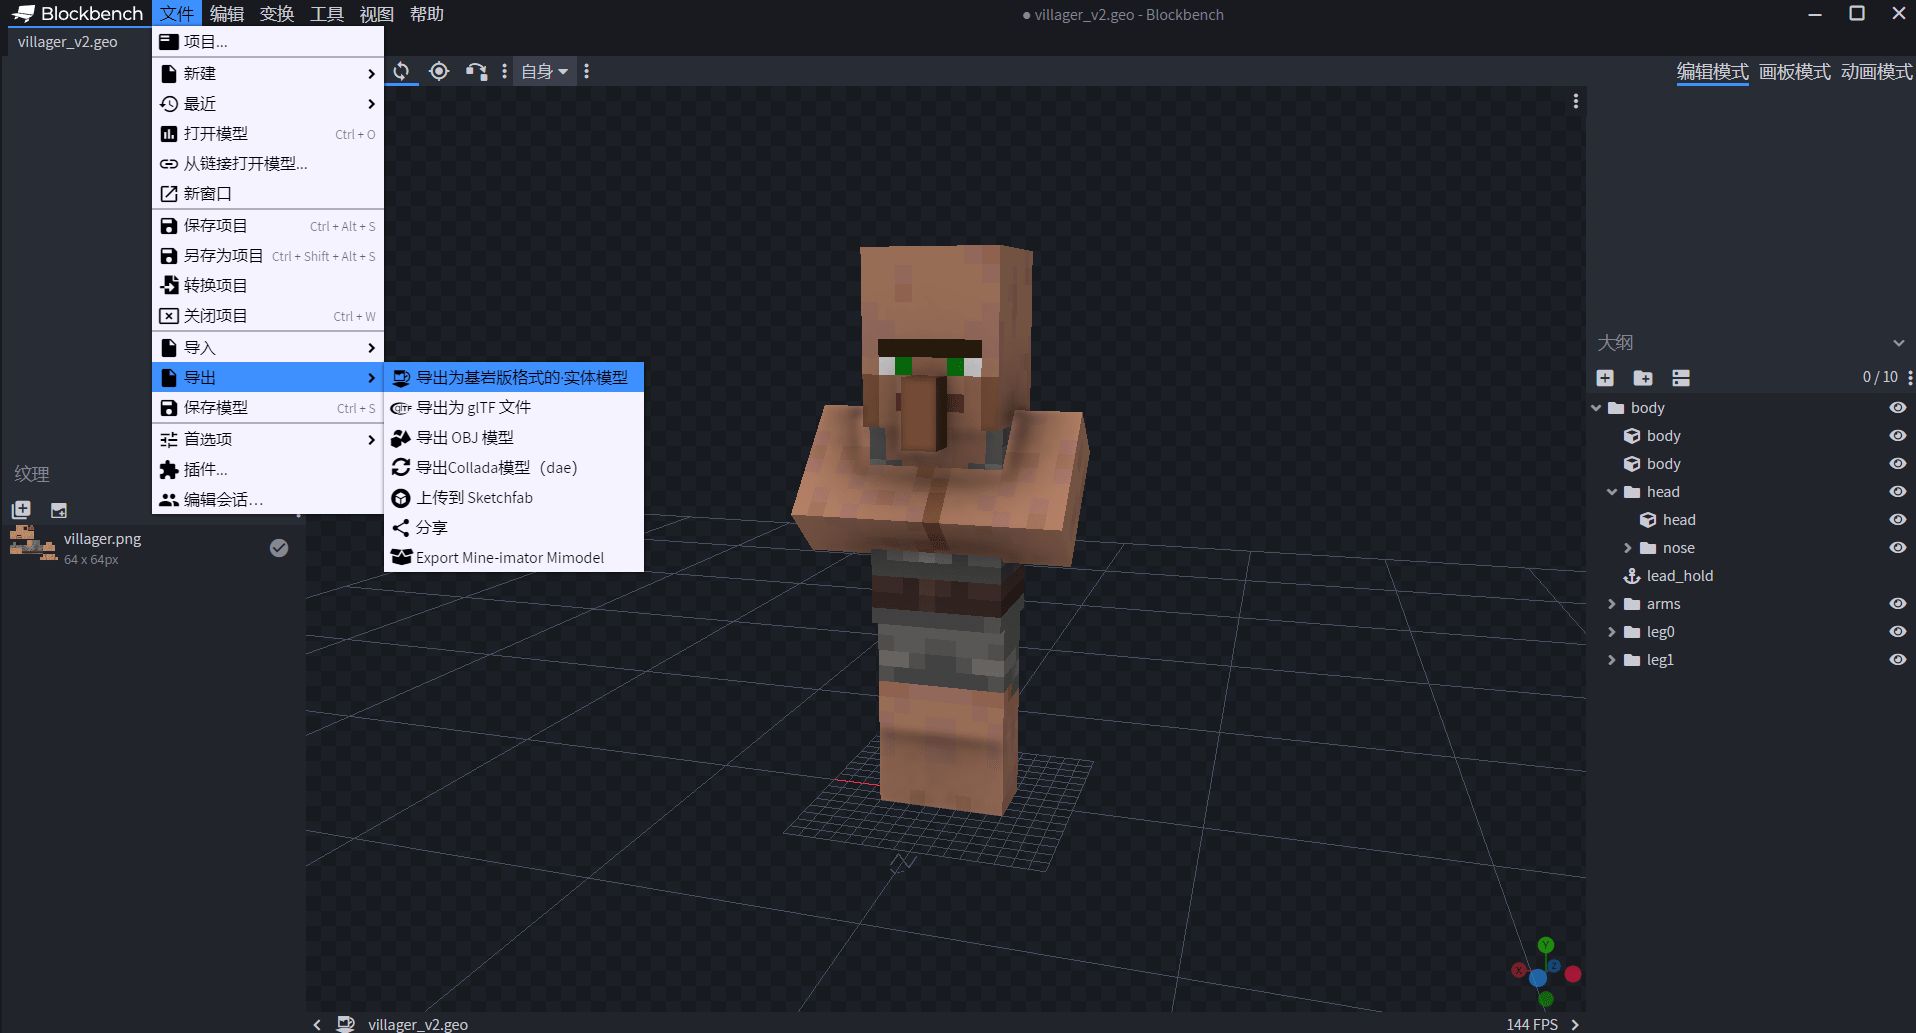1916x1033 pixels.
Task: Select villager.png texture thumbnail
Action: (33, 544)
